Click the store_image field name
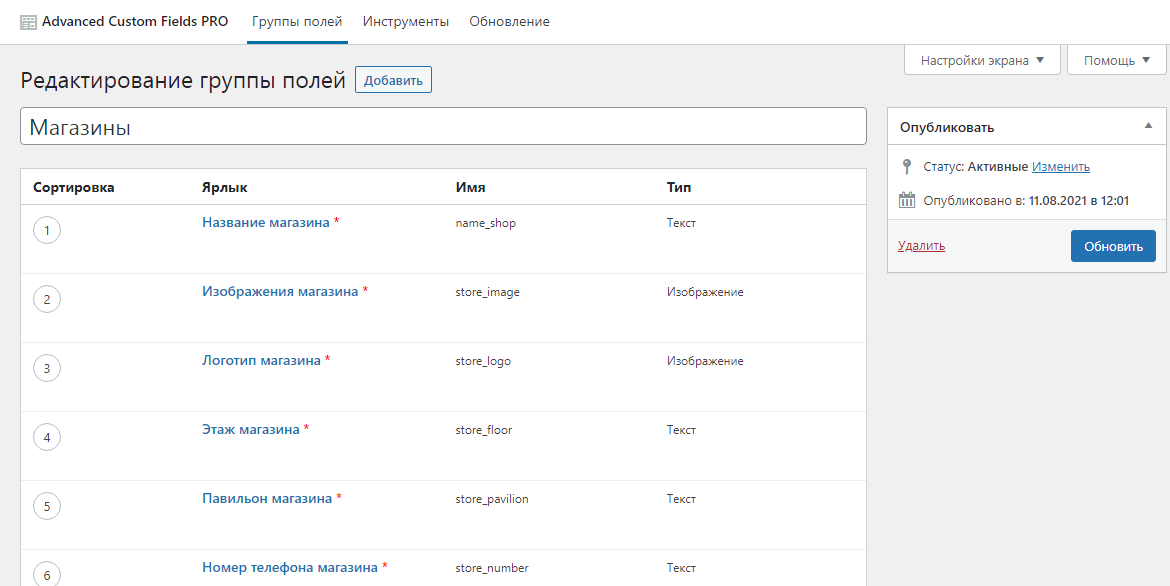The image size is (1170, 586). [x=487, y=292]
